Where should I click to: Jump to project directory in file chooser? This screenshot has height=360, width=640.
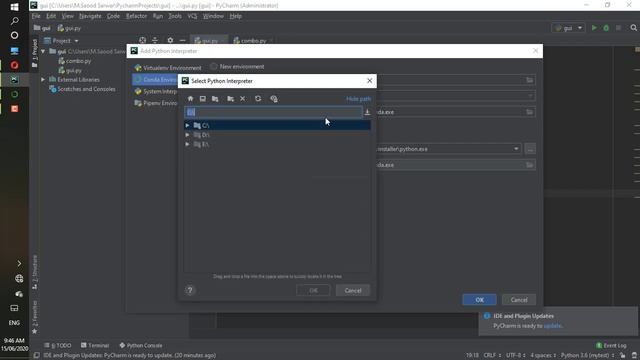[215, 99]
